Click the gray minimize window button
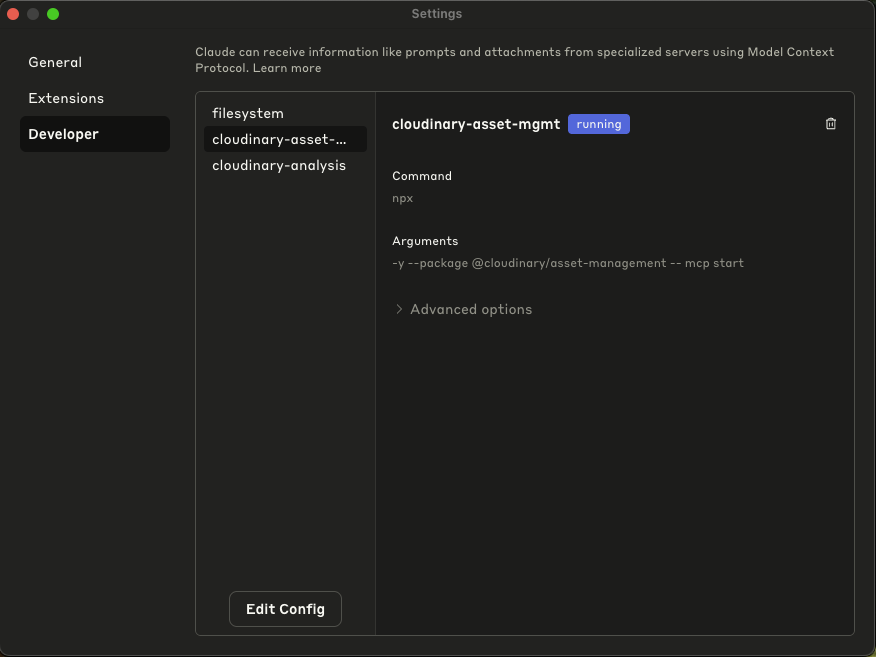The width and height of the screenshot is (876, 657). coord(33,14)
